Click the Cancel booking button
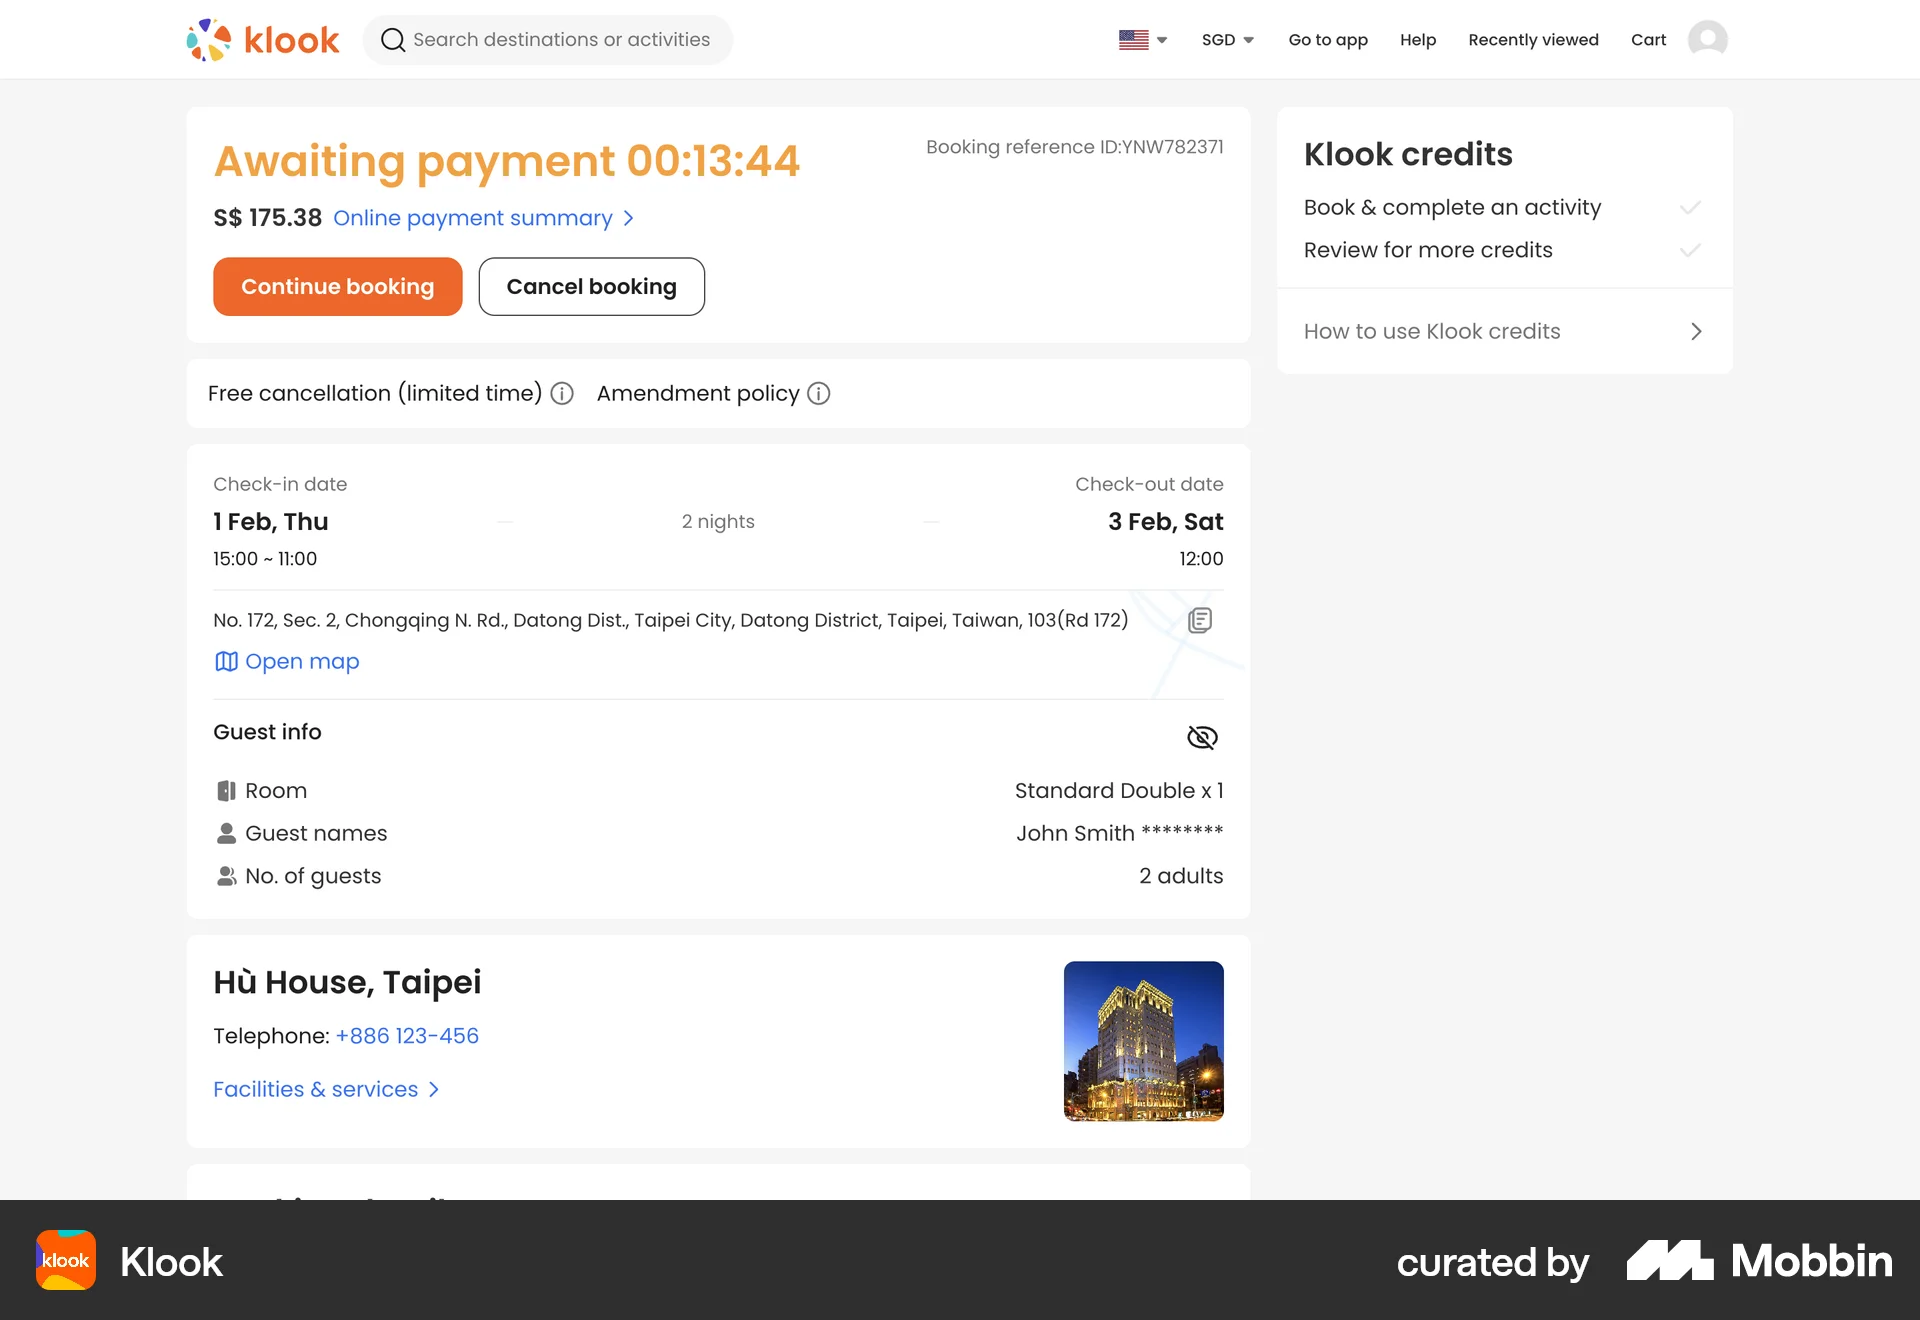The height and width of the screenshot is (1320, 1920). pyautogui.click(x=592, y=287)
